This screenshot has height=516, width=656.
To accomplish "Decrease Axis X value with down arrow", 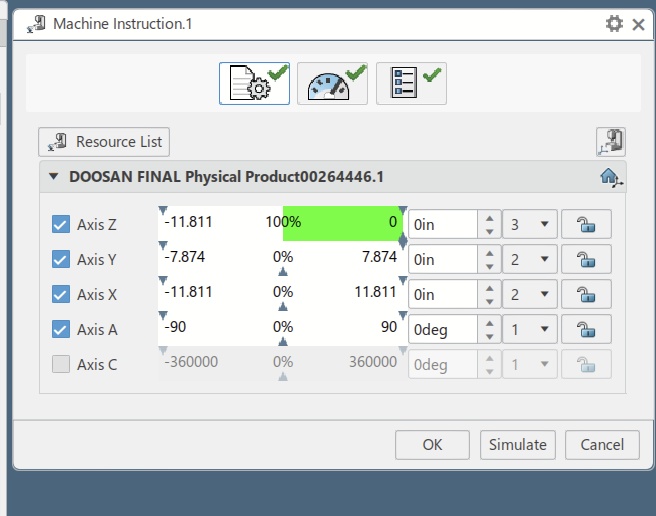I will (x=489, y=301).
